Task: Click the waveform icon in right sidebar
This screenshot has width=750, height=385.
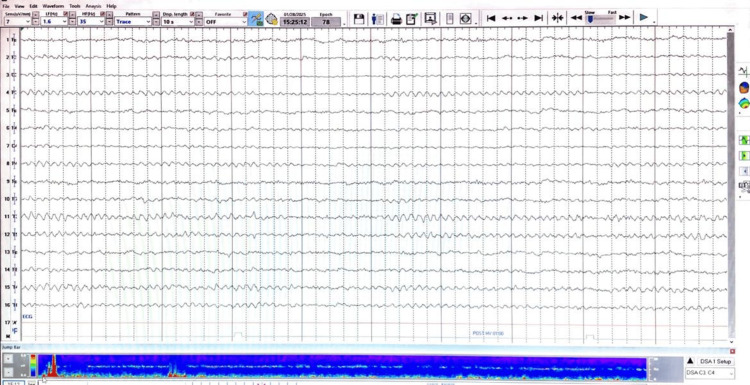Action: [x=743, y=71]
